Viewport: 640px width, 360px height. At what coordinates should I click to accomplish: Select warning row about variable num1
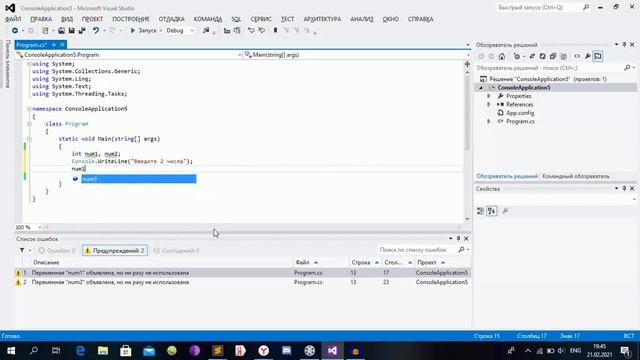[x=242, y=273]
